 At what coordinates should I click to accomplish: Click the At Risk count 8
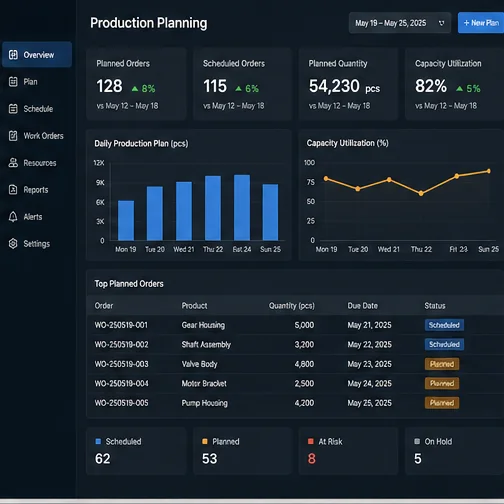312,459
